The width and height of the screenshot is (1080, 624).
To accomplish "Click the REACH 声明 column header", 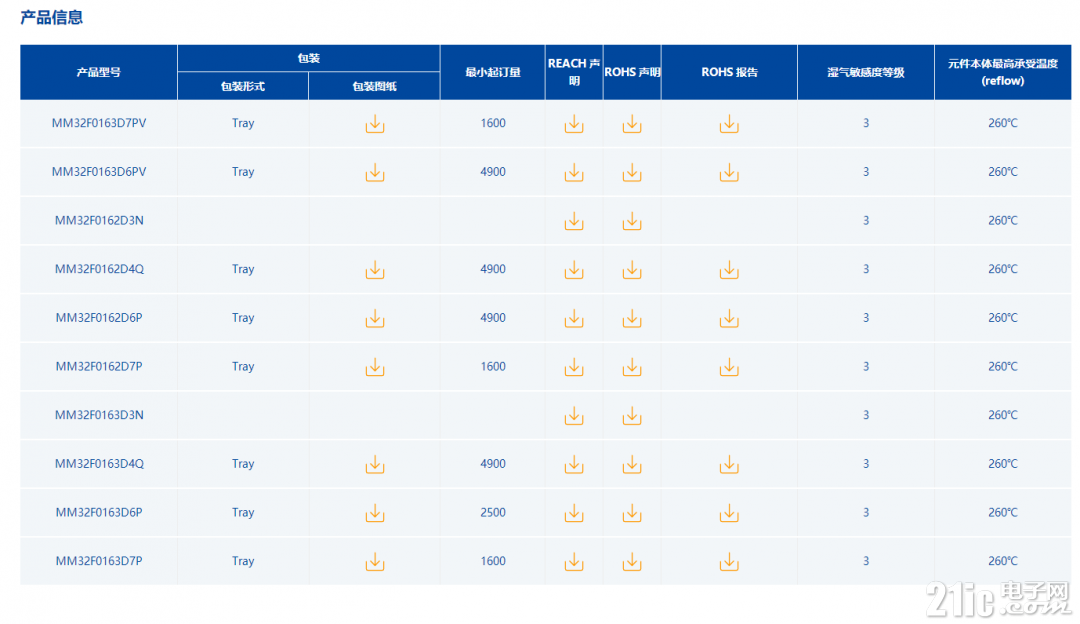I will tap(574, 72).
